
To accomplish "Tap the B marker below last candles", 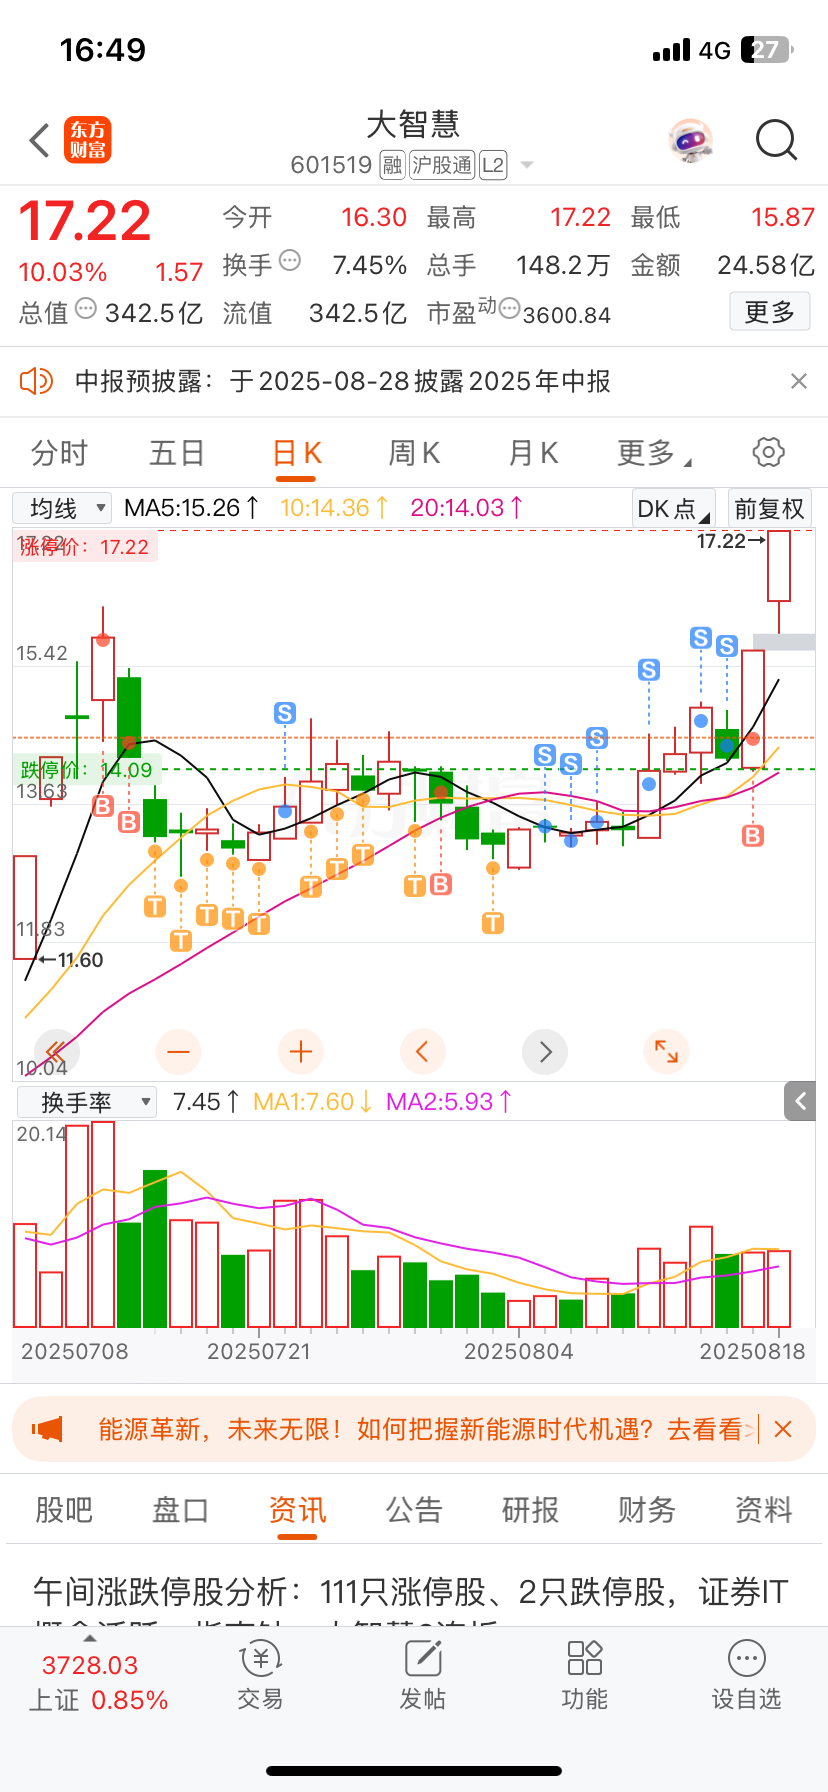I will 753,835.
